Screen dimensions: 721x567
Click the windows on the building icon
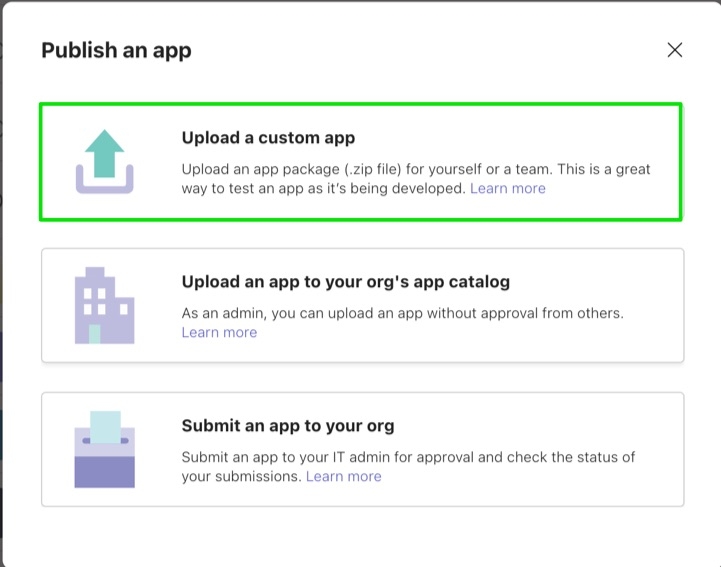point(94,299)
